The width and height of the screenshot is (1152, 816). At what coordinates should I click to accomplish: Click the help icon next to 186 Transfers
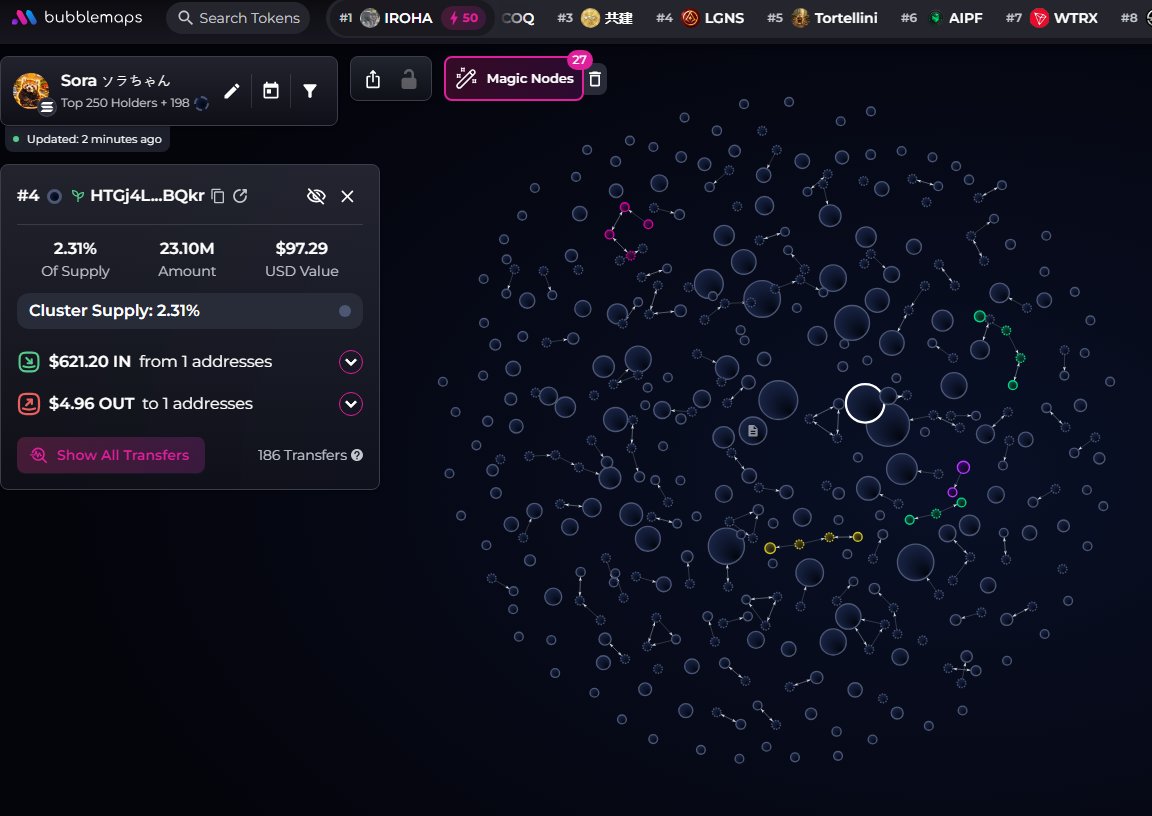(x=357, y=455)
